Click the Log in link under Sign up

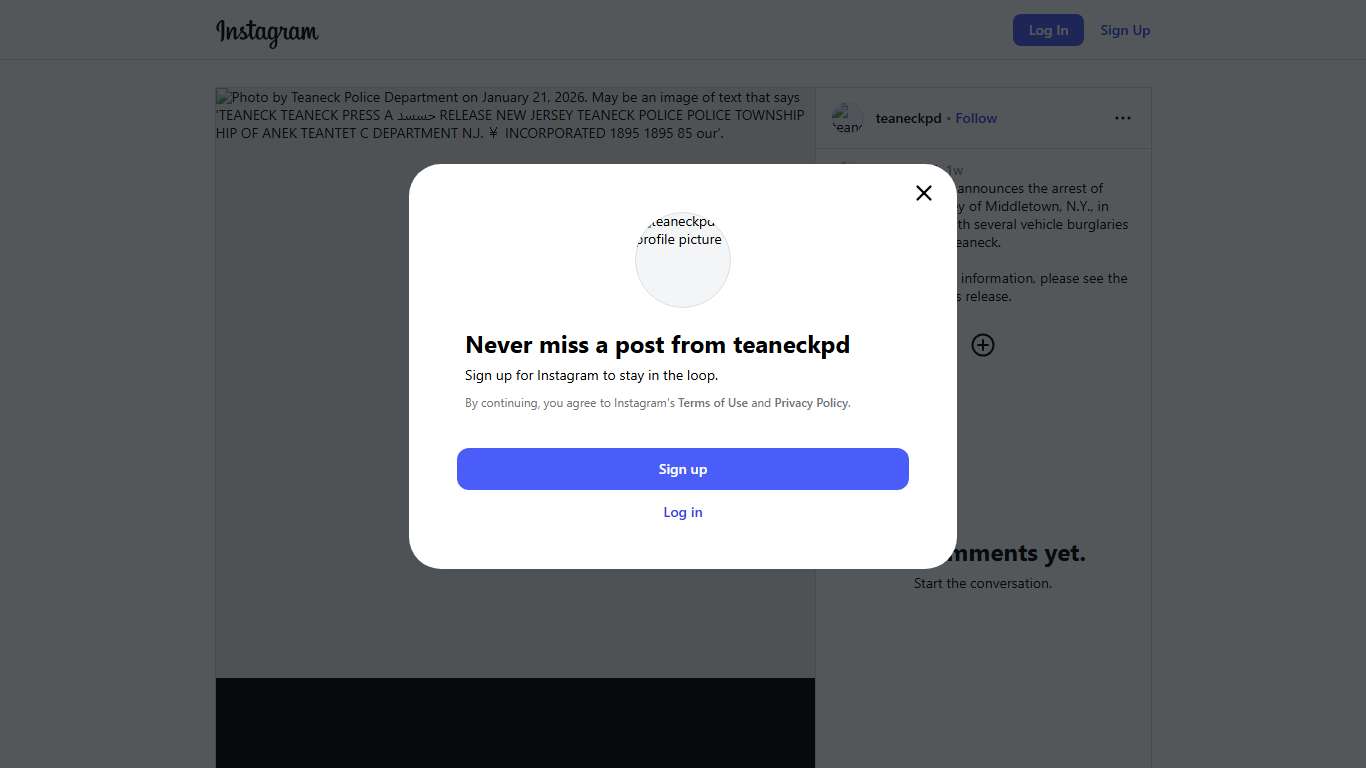tap(683, 512)
